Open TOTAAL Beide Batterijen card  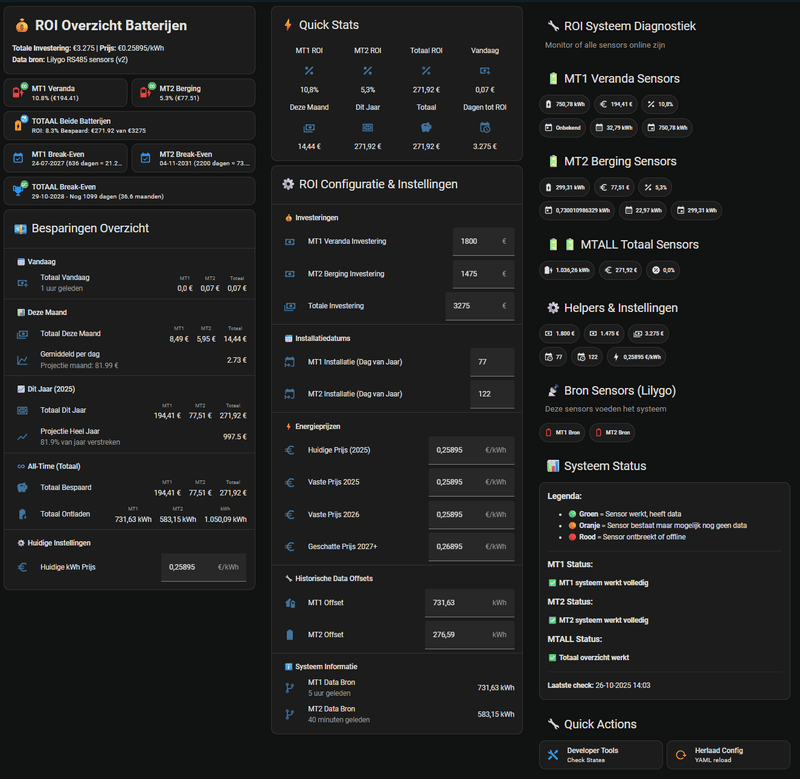(x=130, y=125)
